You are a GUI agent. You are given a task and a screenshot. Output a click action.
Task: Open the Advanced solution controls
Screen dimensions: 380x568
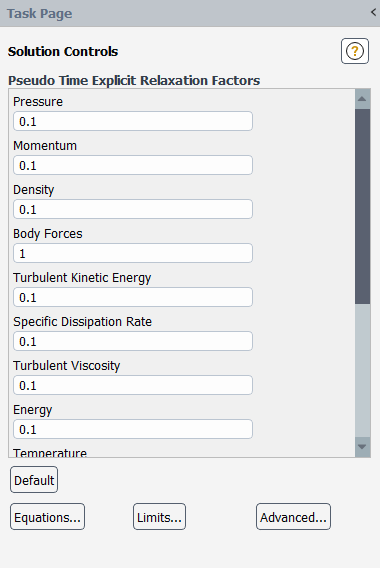293,517
